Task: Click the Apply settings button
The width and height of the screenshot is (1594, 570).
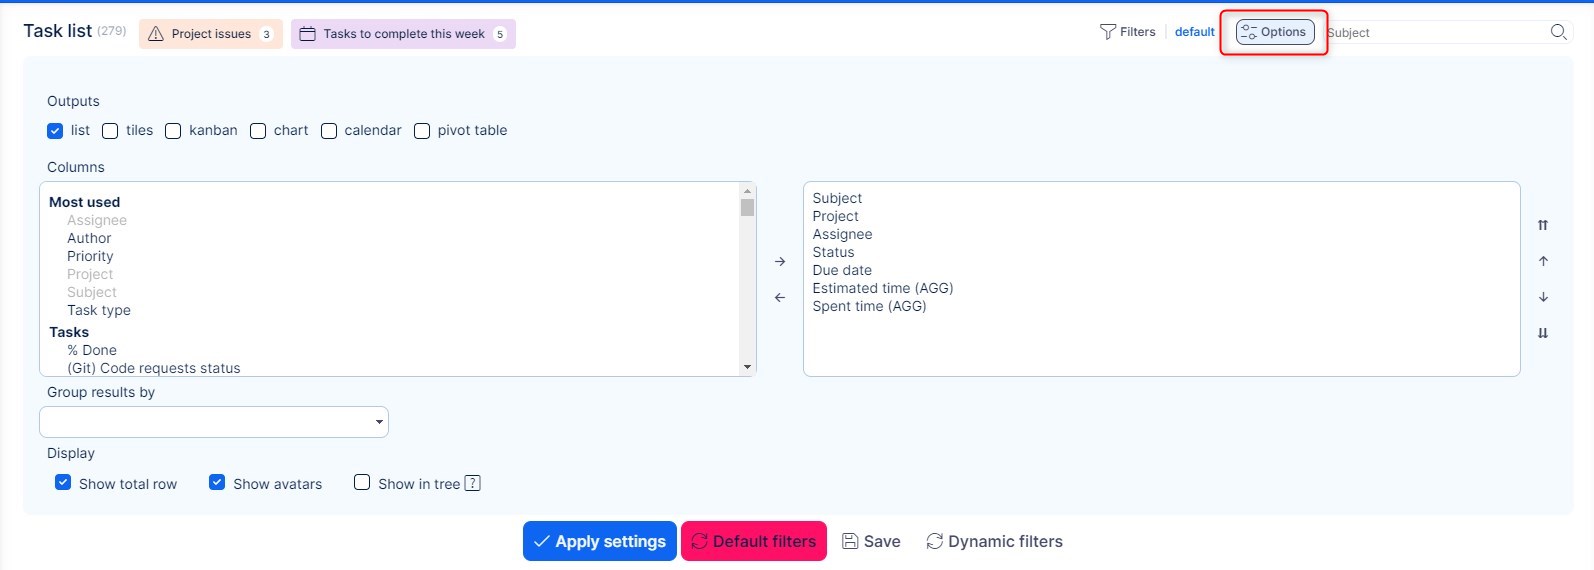Action: 599,541
